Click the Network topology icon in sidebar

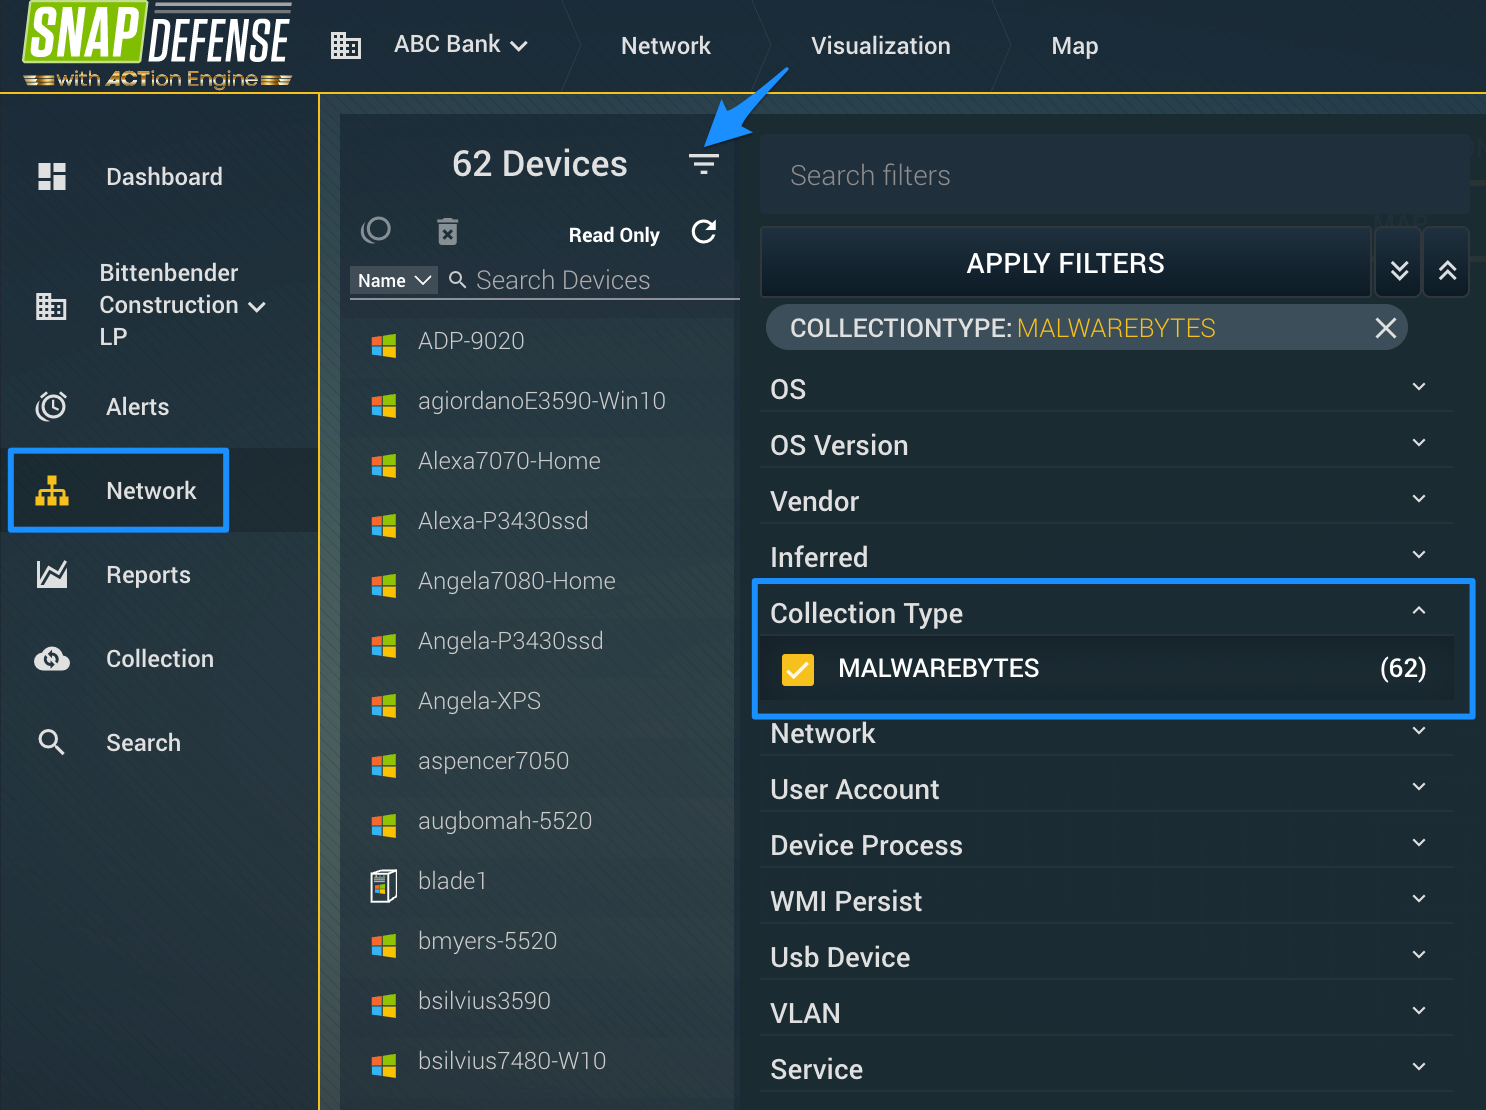[52, 491]
